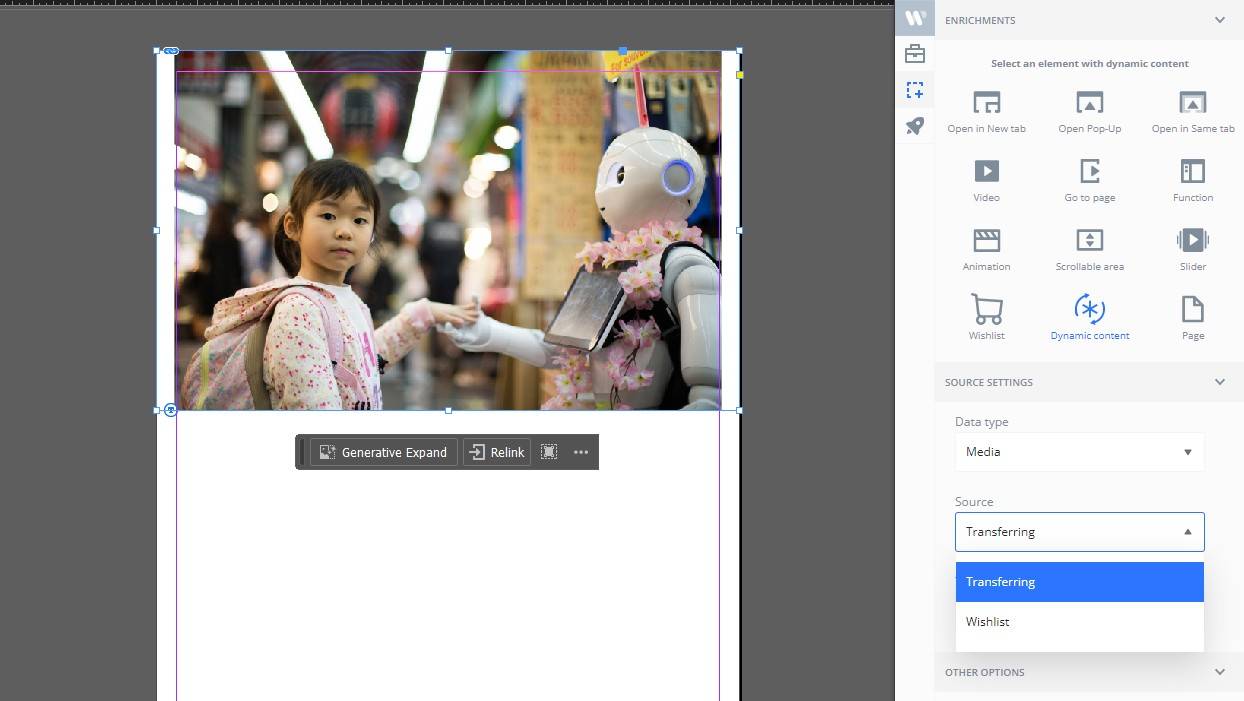
Task: Choose the Function enrichment icon
Action: pos(1192,180)
